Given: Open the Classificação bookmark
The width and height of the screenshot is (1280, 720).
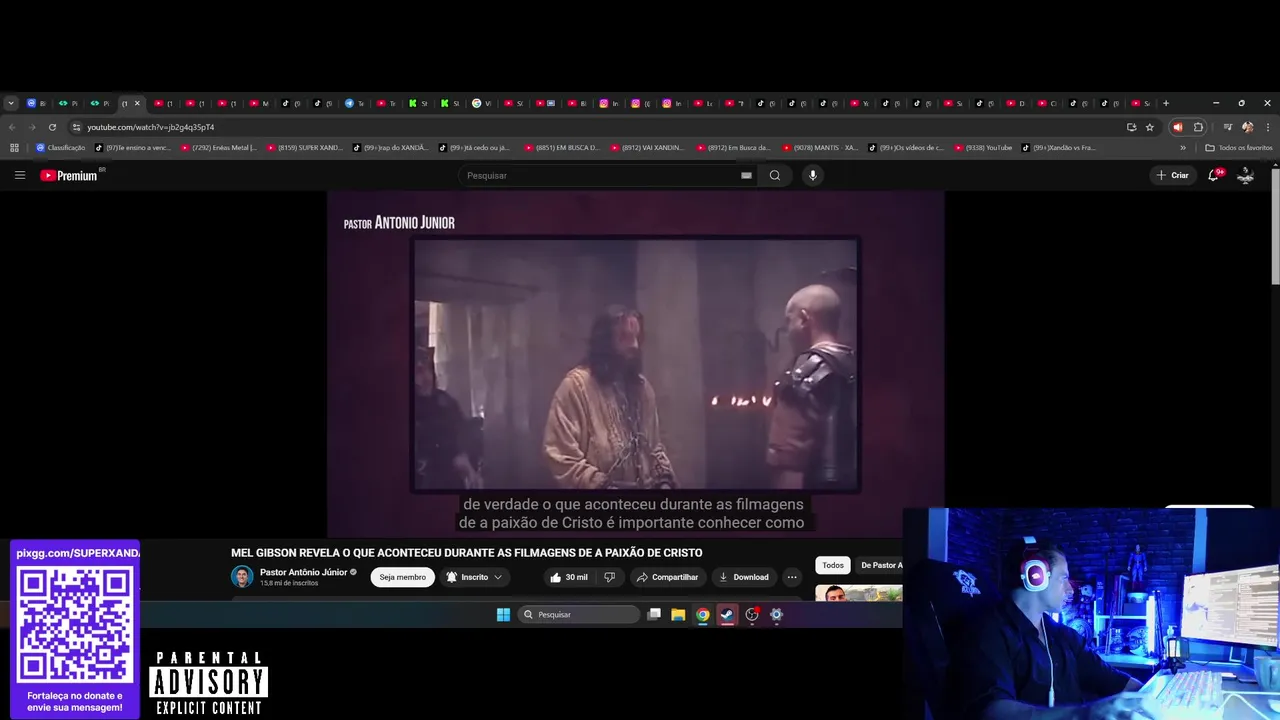Looking at the screenshot, I should 61,147.
